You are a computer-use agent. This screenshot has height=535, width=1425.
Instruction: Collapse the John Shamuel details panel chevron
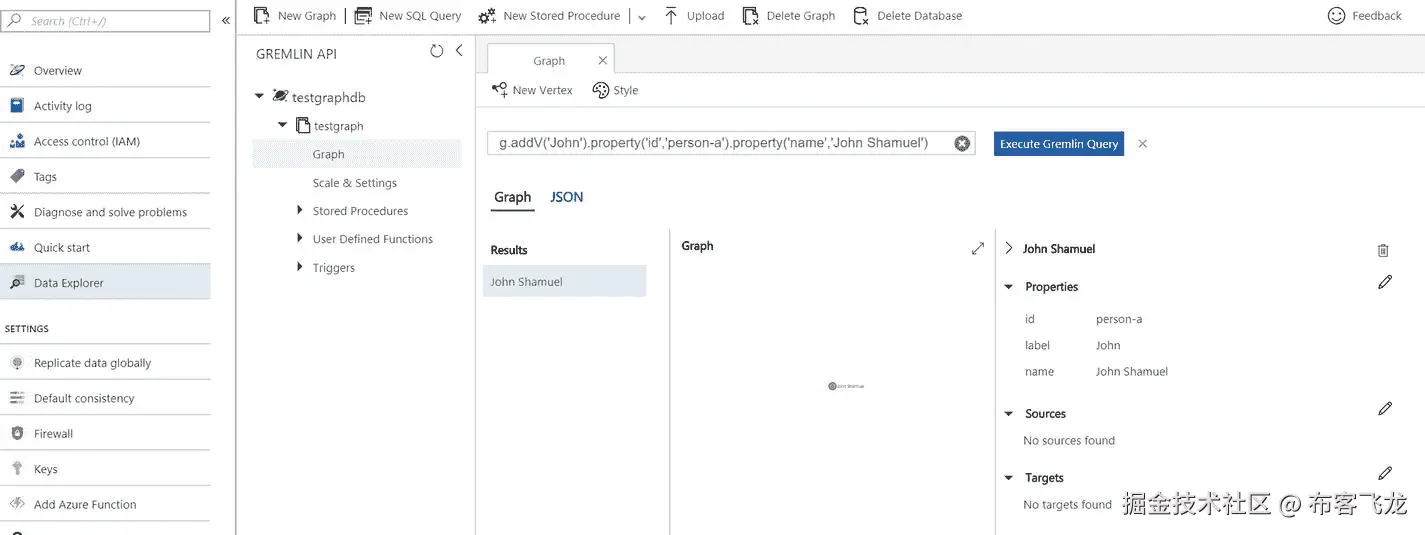pos(1008,248)
